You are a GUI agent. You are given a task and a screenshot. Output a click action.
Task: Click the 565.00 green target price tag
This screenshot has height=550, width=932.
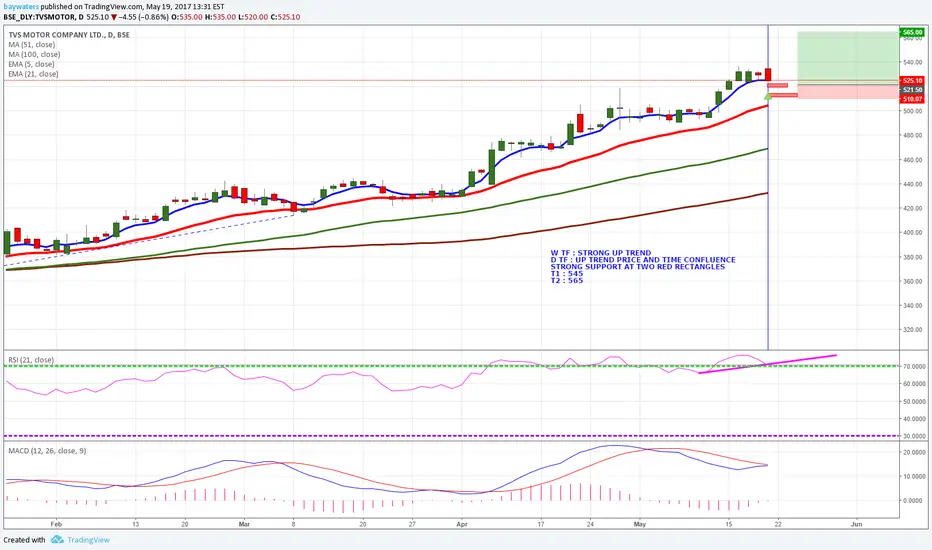click(912, 32)
